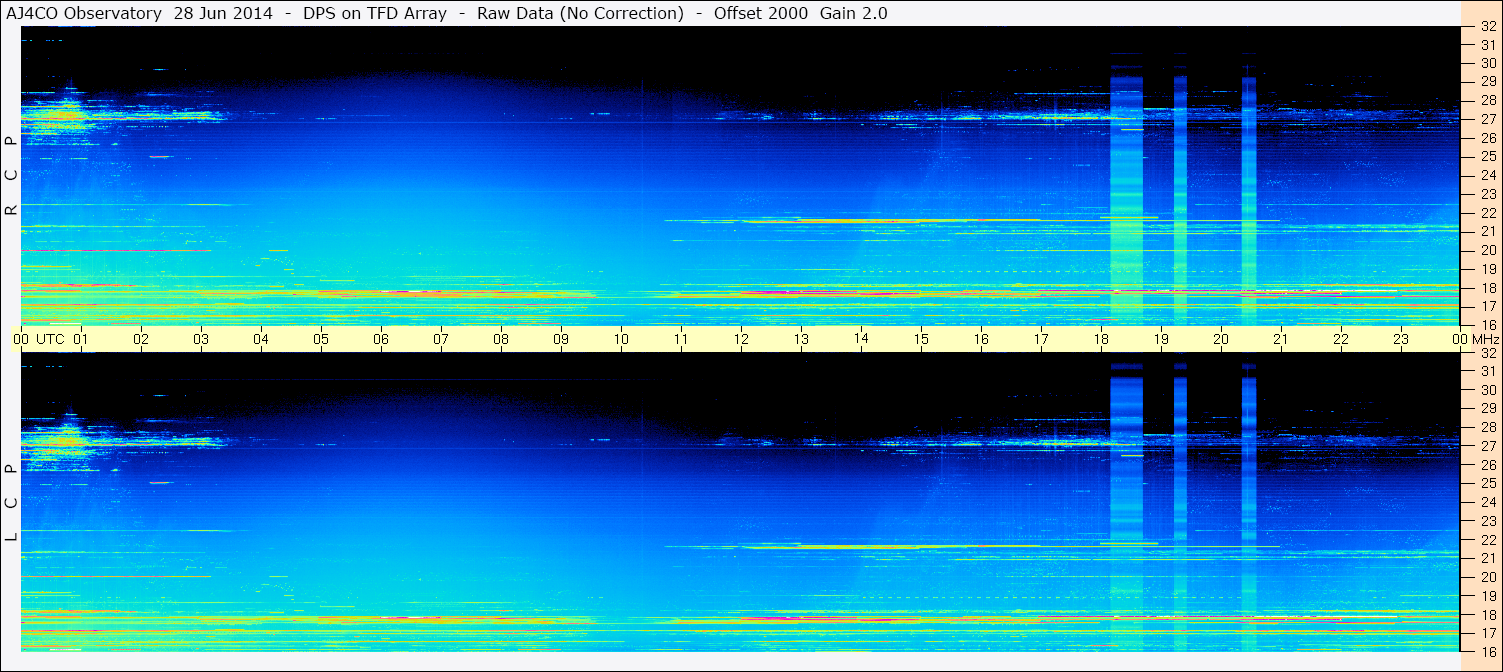Viewport: 1503px width, 672px height.
Task: Select the 21 hour mark on the time axis
Action: pyautogui.click(x=1281, y=339)
